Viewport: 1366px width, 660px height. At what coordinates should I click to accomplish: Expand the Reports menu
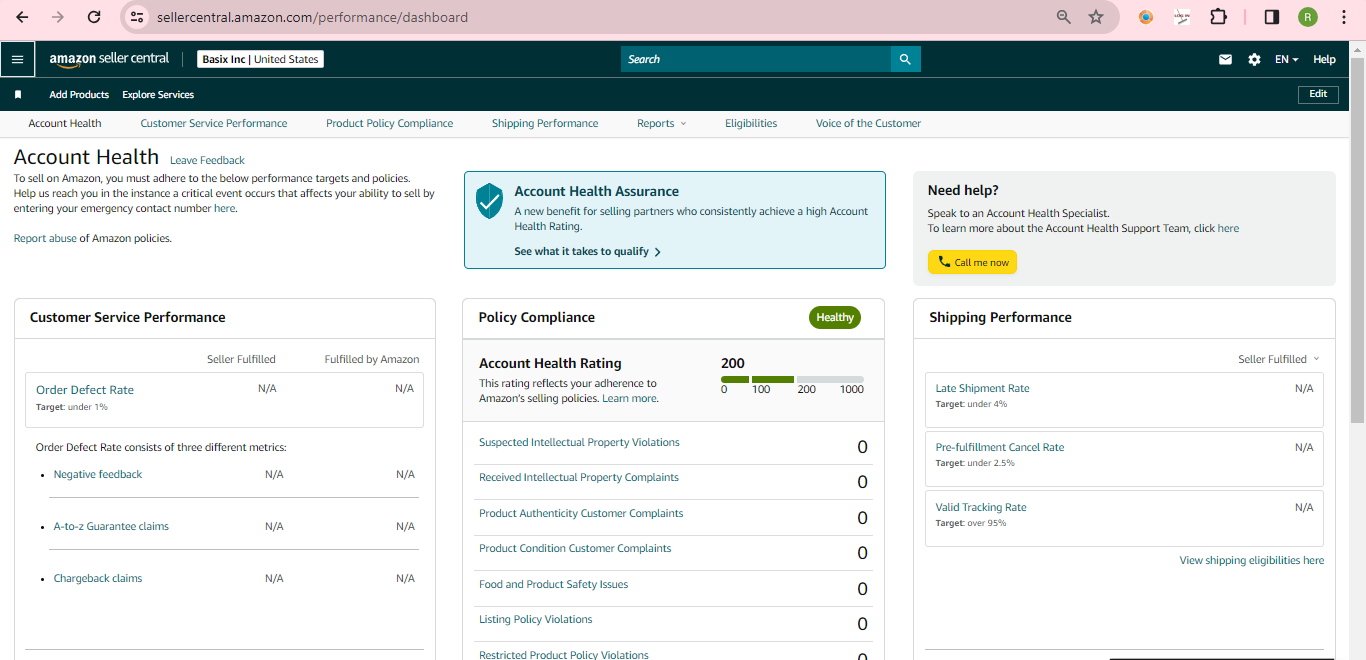click(x=662, y=123)
